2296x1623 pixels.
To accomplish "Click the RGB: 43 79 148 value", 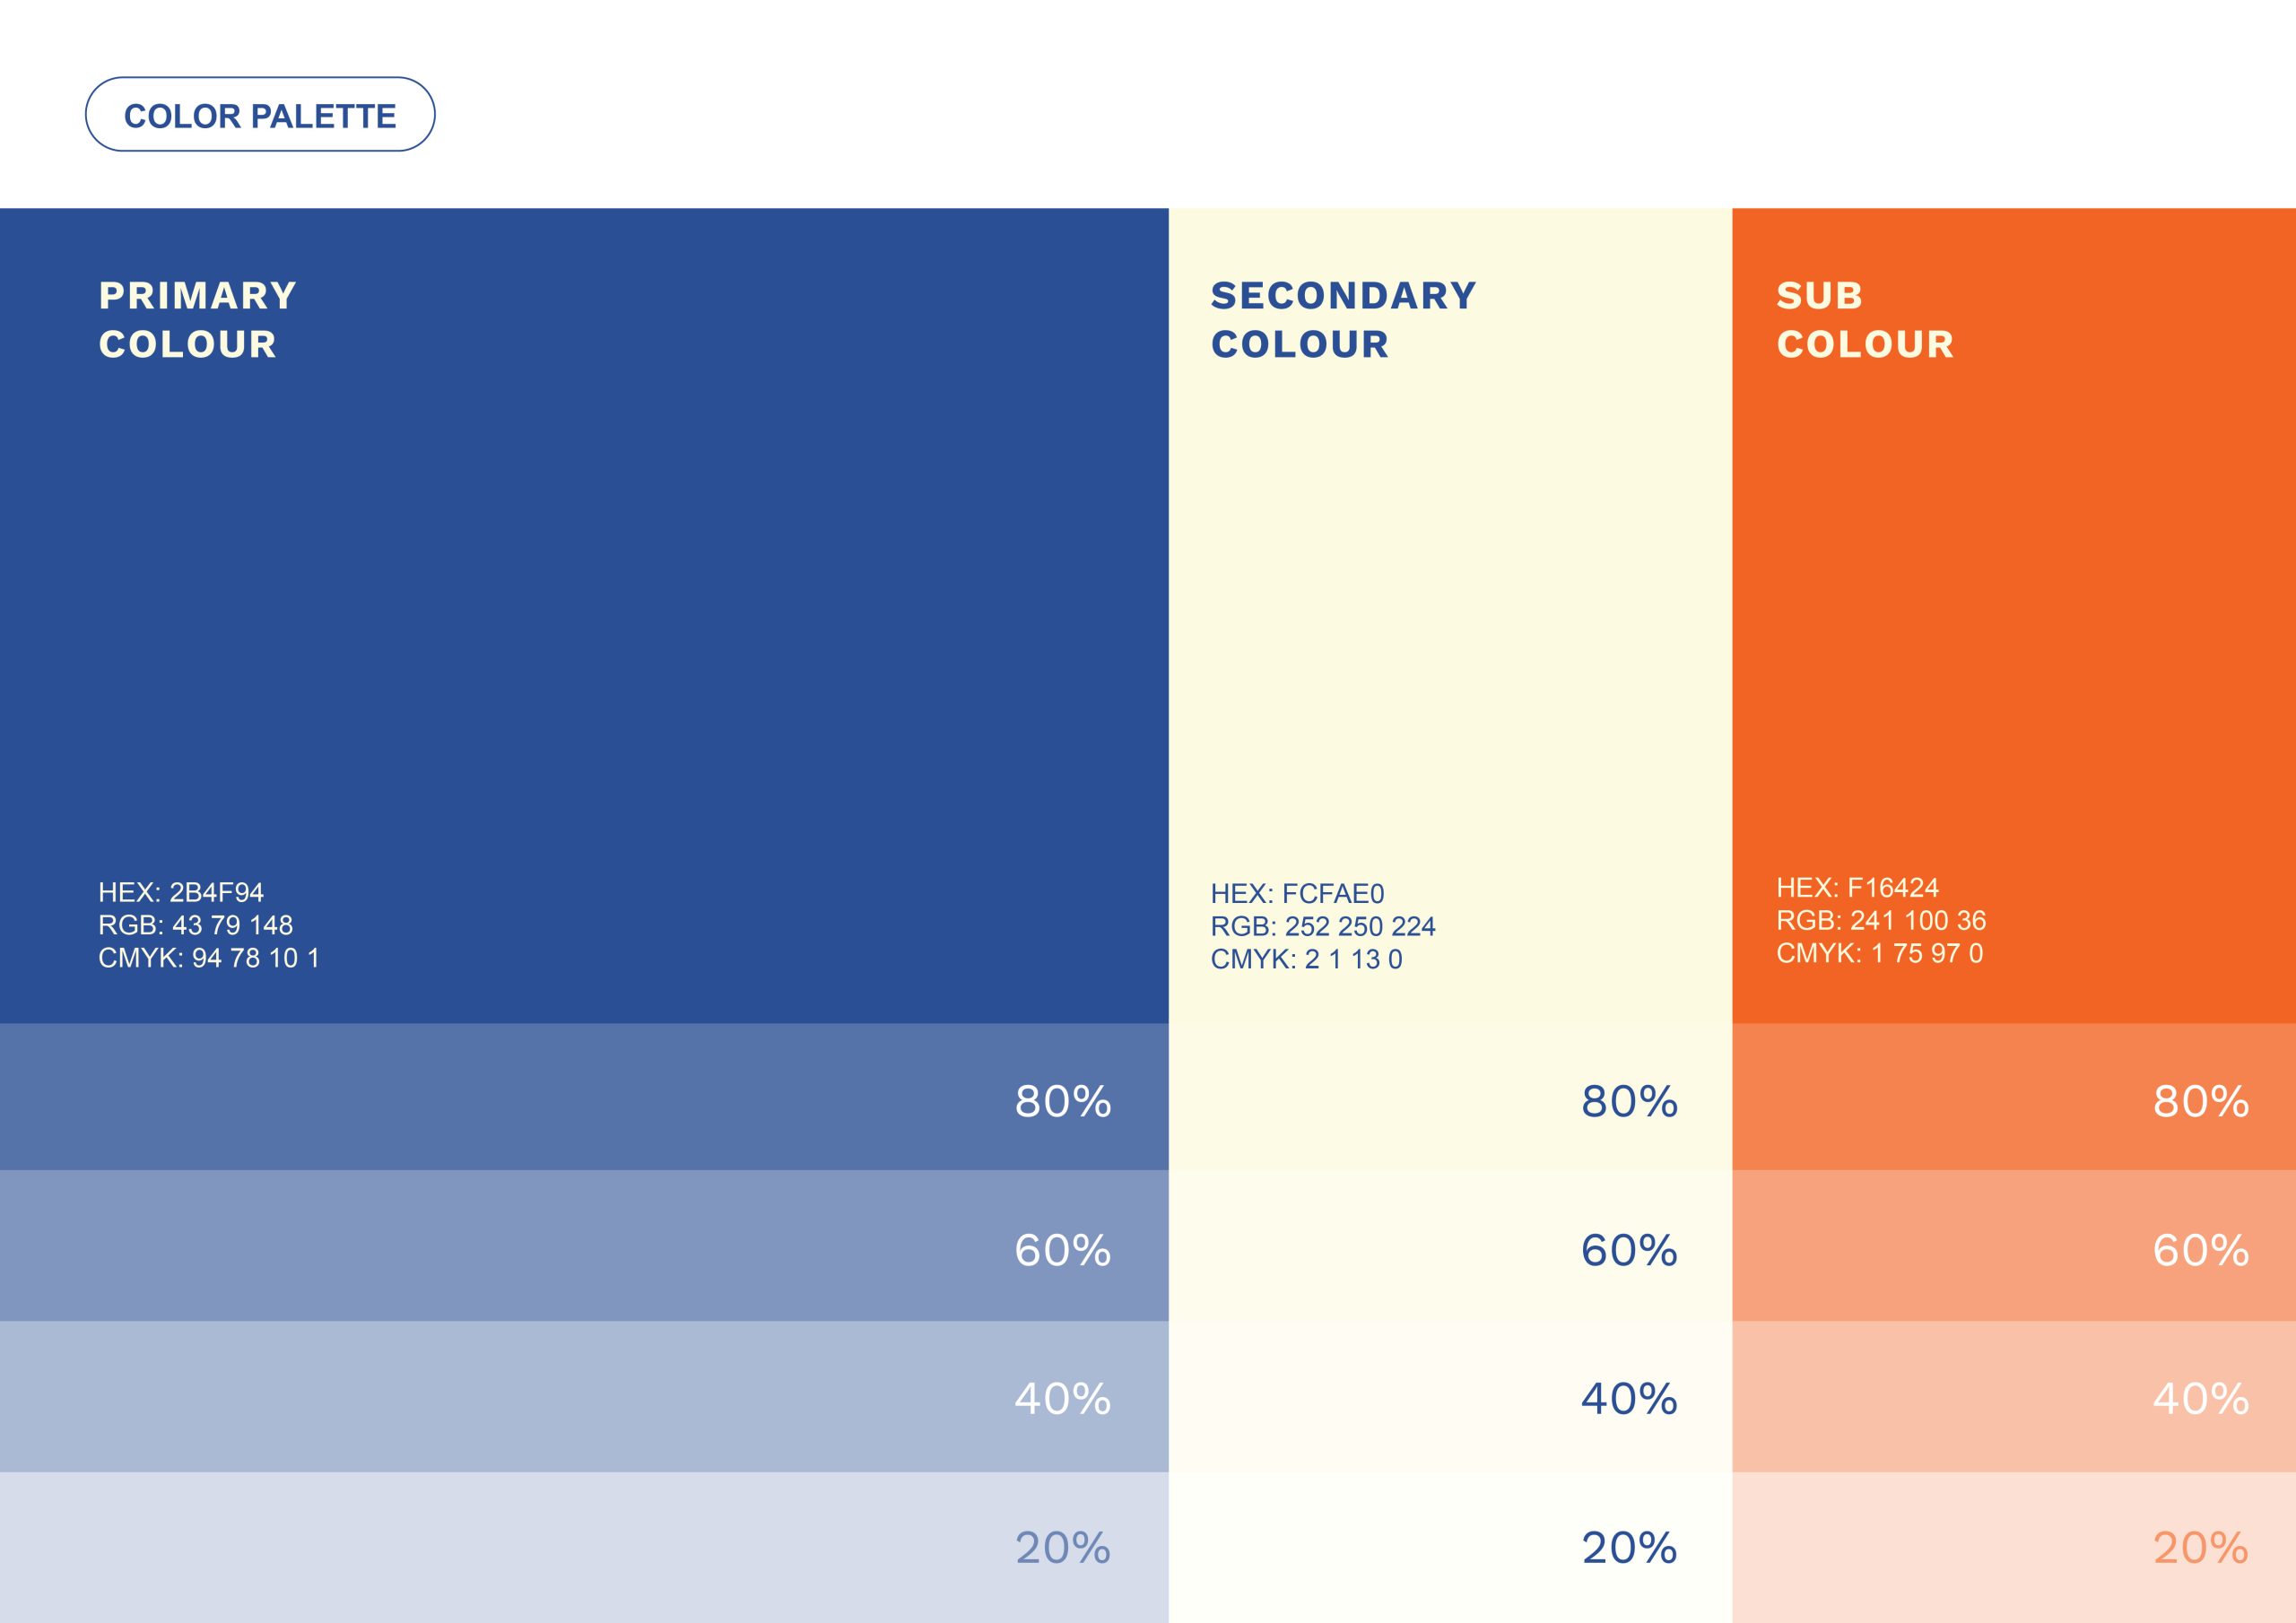I will [x=195, y=925].
